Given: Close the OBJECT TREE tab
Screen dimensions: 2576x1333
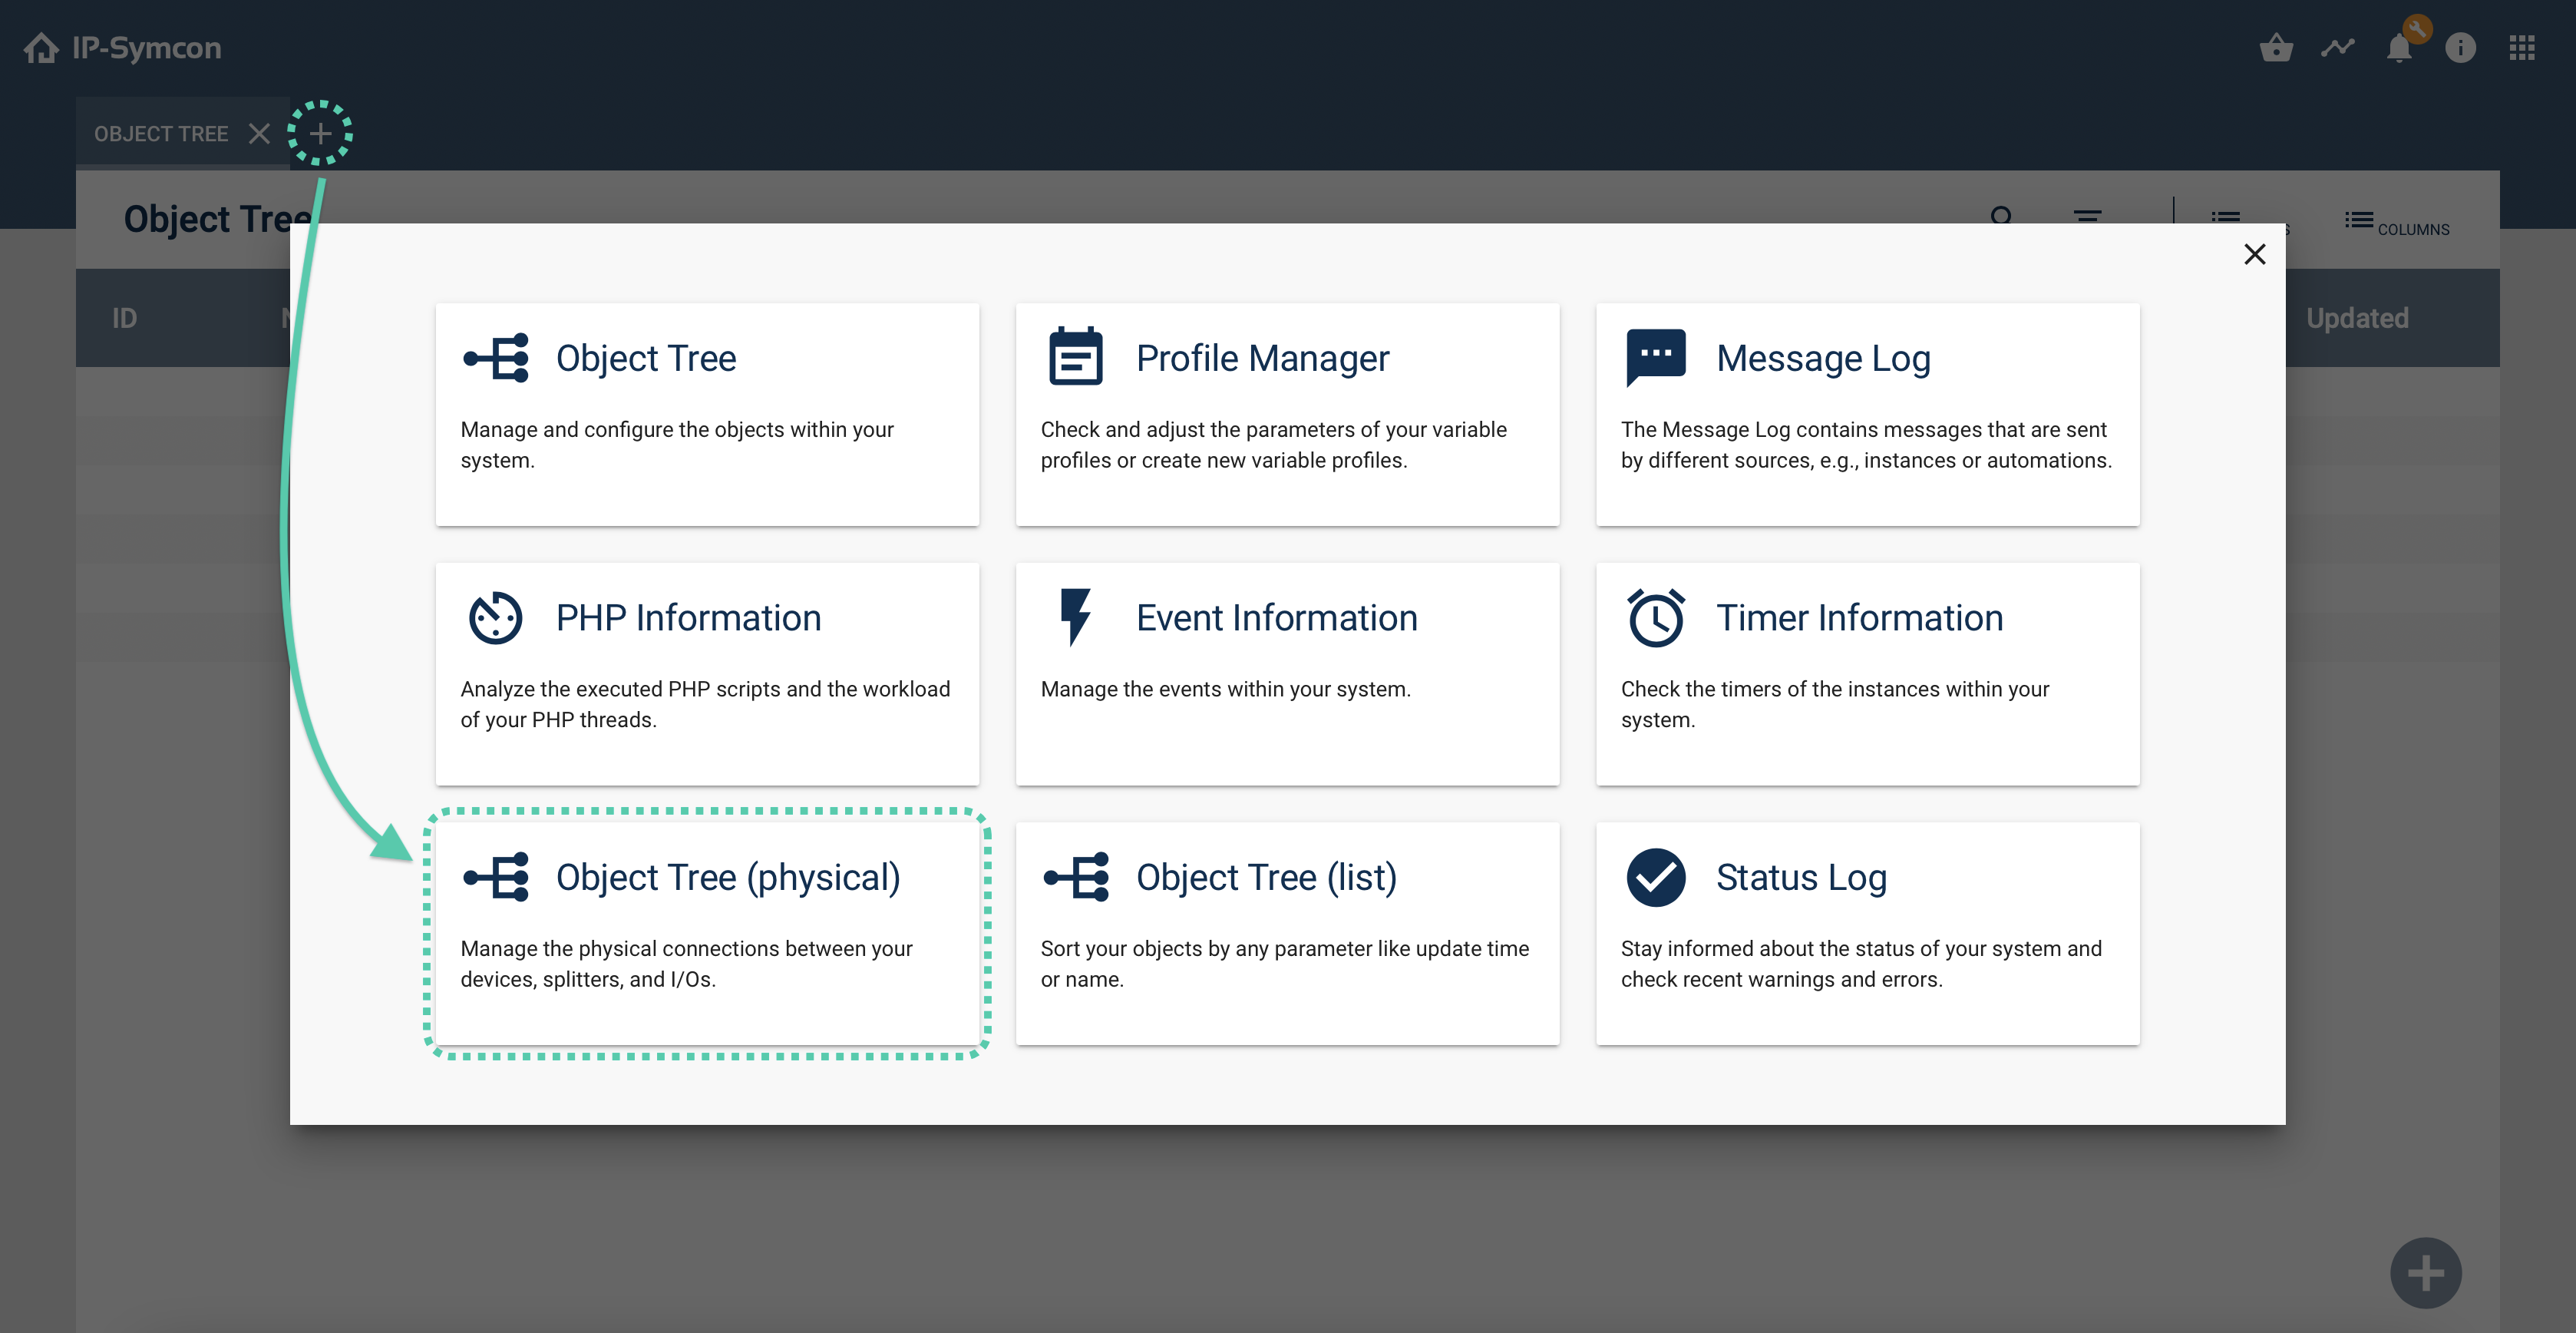Looking at the screenshot, I should [x=259, y=133].
